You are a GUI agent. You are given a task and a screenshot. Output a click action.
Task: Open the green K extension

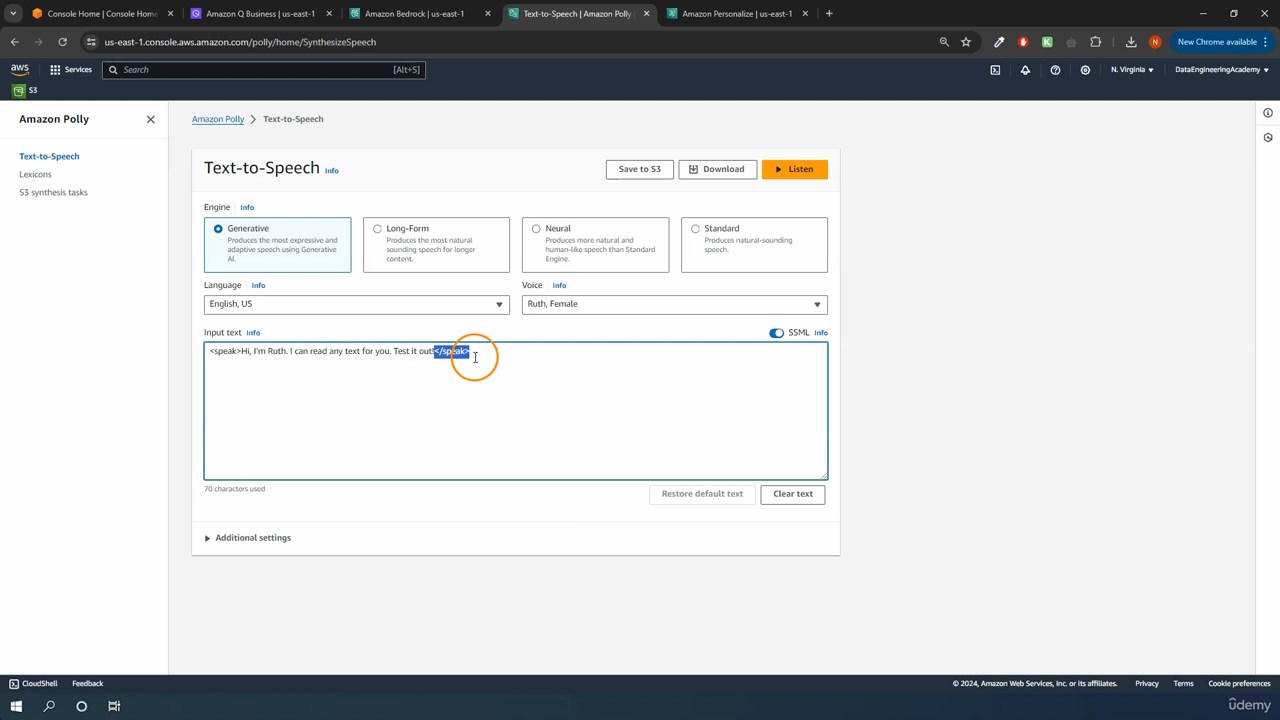[1047, 42]
